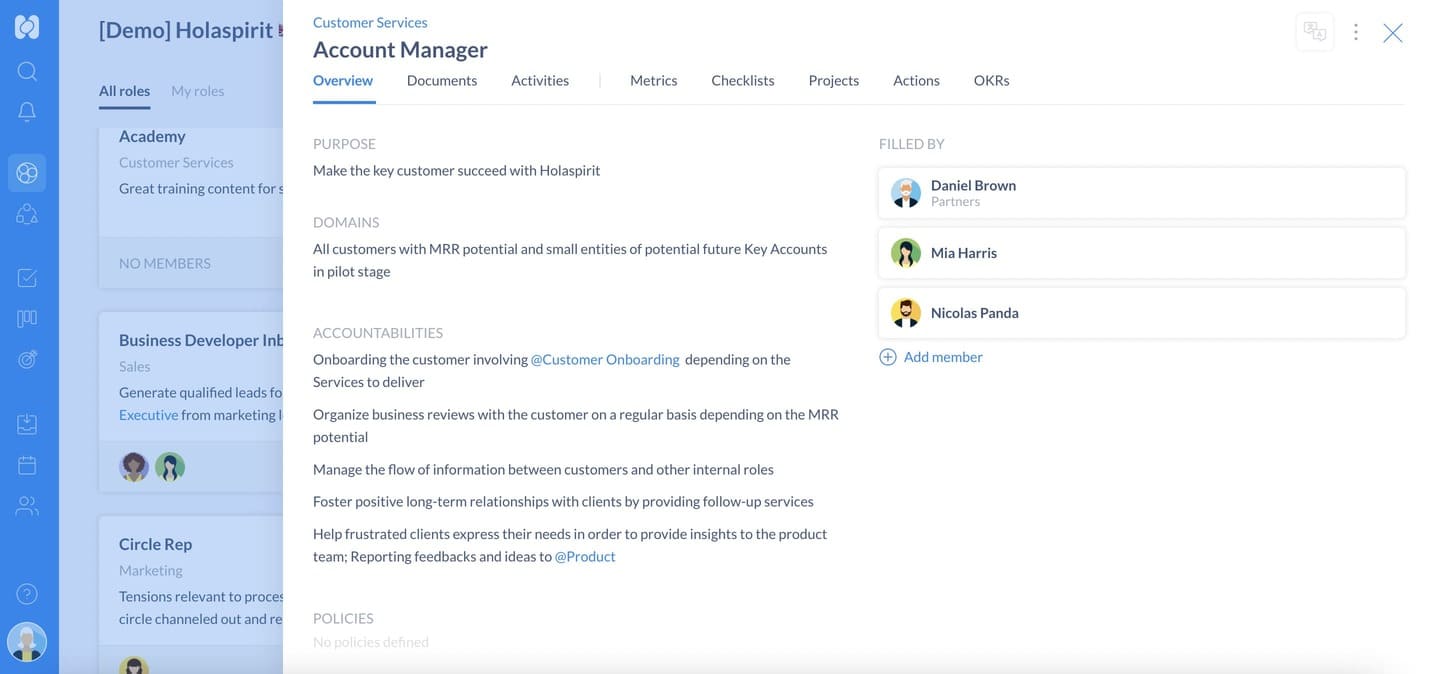
Task: Open the Customer Services circle link
Action: [370, 22]
